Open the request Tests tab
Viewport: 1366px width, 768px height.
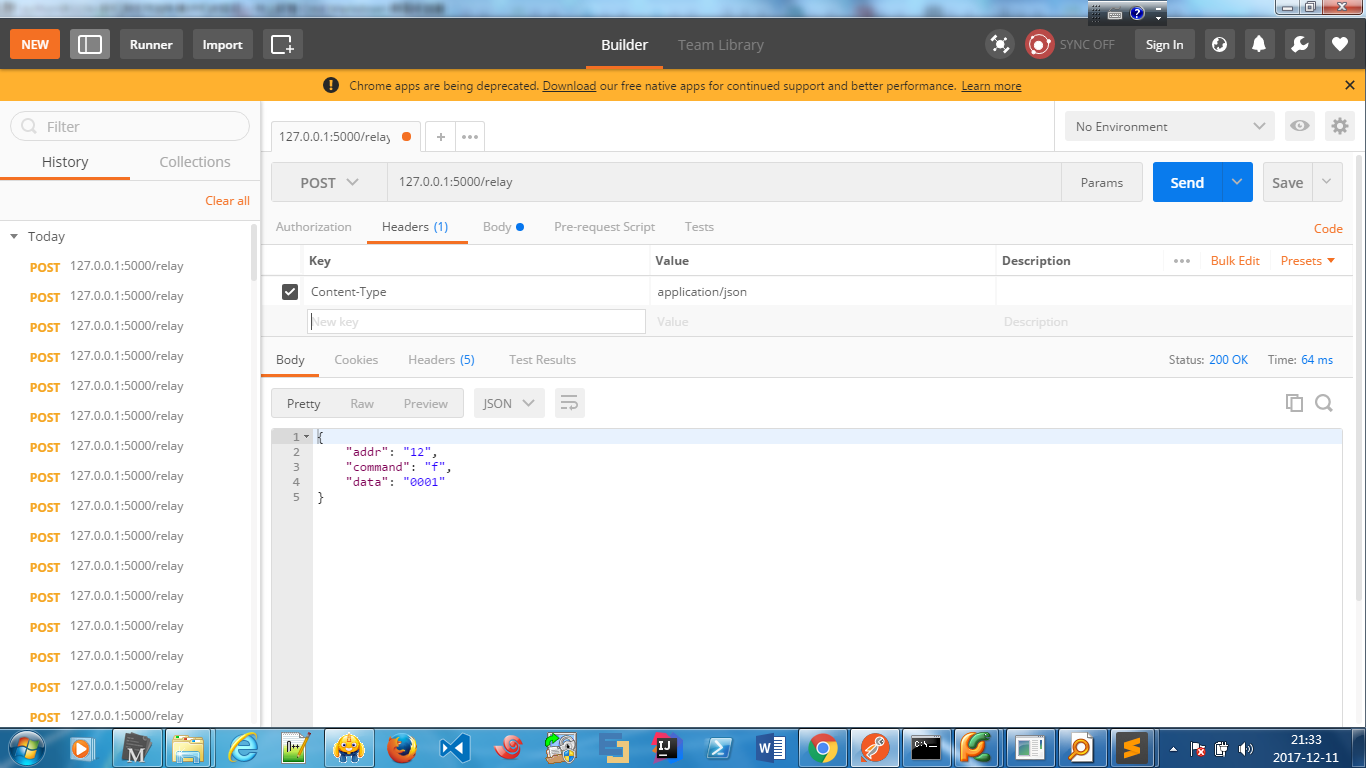coord(699,227)
